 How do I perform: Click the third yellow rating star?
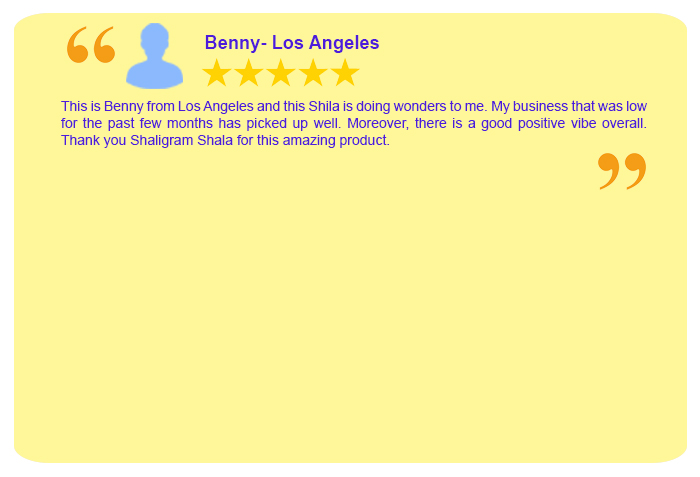(281, 72)
